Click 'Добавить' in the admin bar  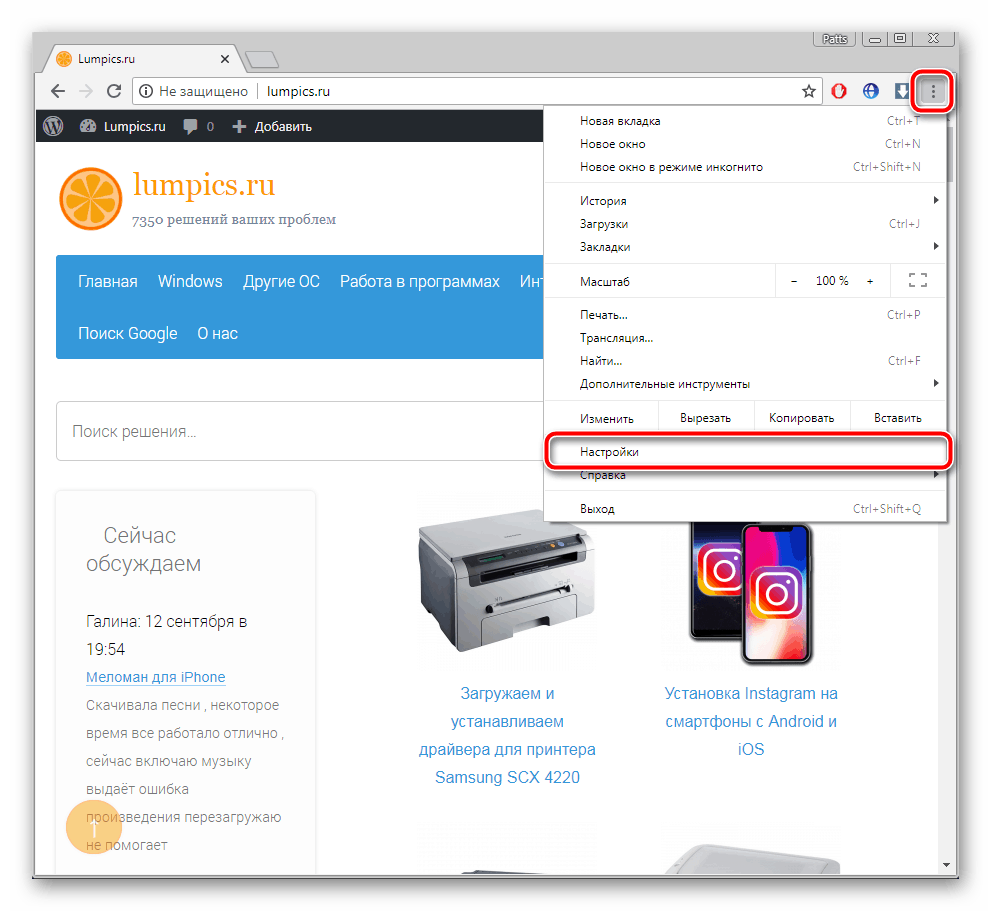point(272,126)
